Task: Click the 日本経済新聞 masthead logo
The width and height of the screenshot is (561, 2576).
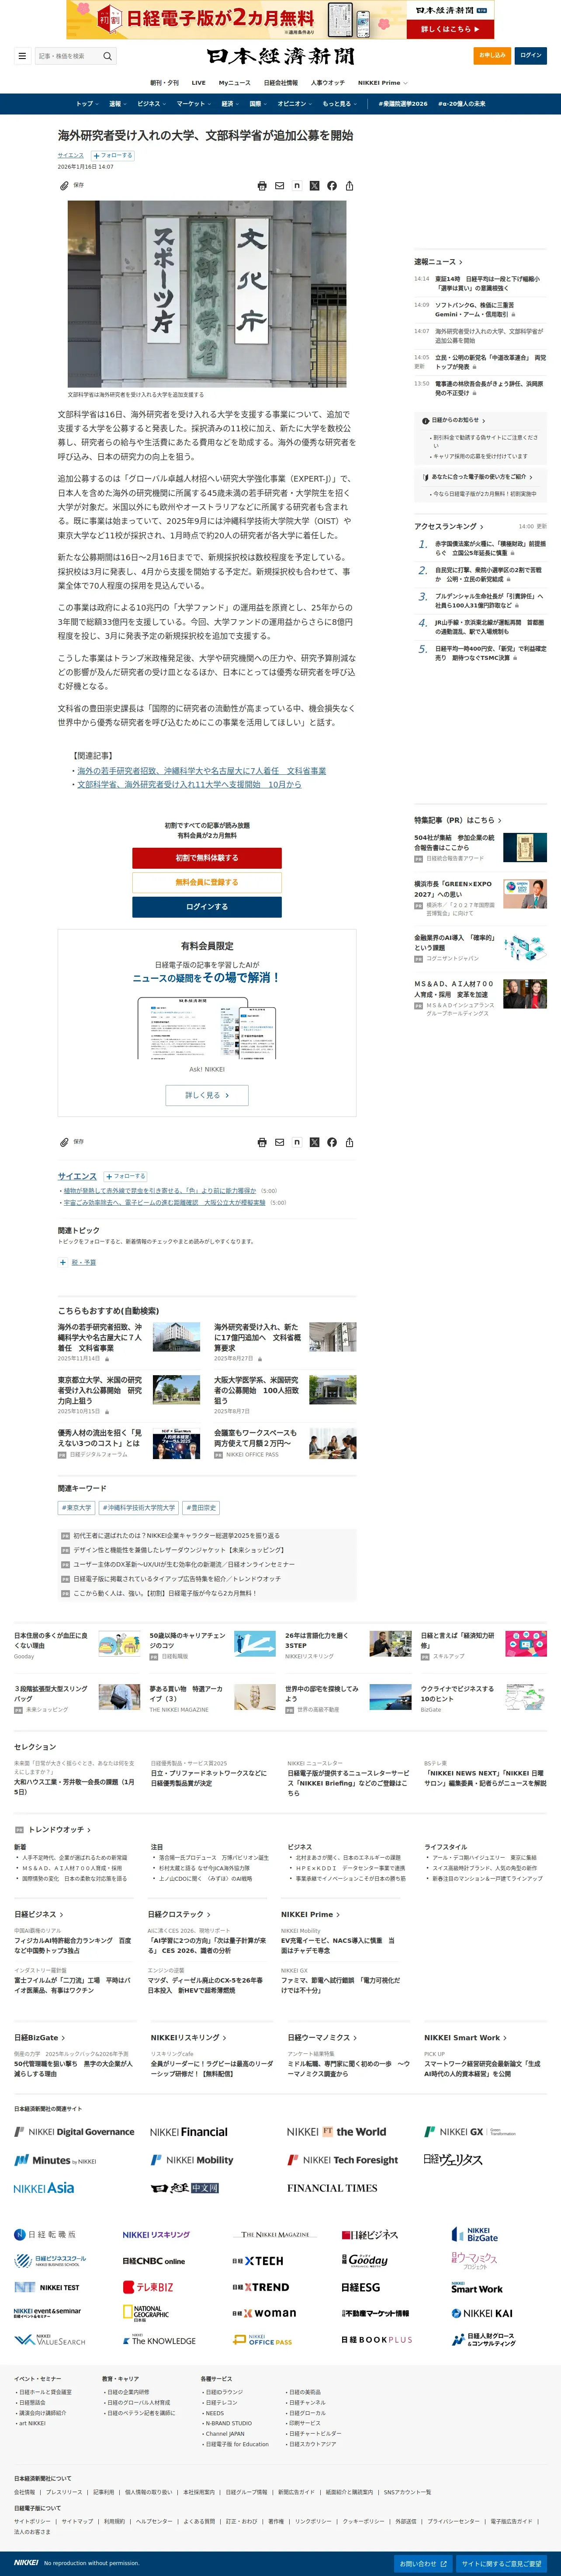Action: tap(280, 56)
